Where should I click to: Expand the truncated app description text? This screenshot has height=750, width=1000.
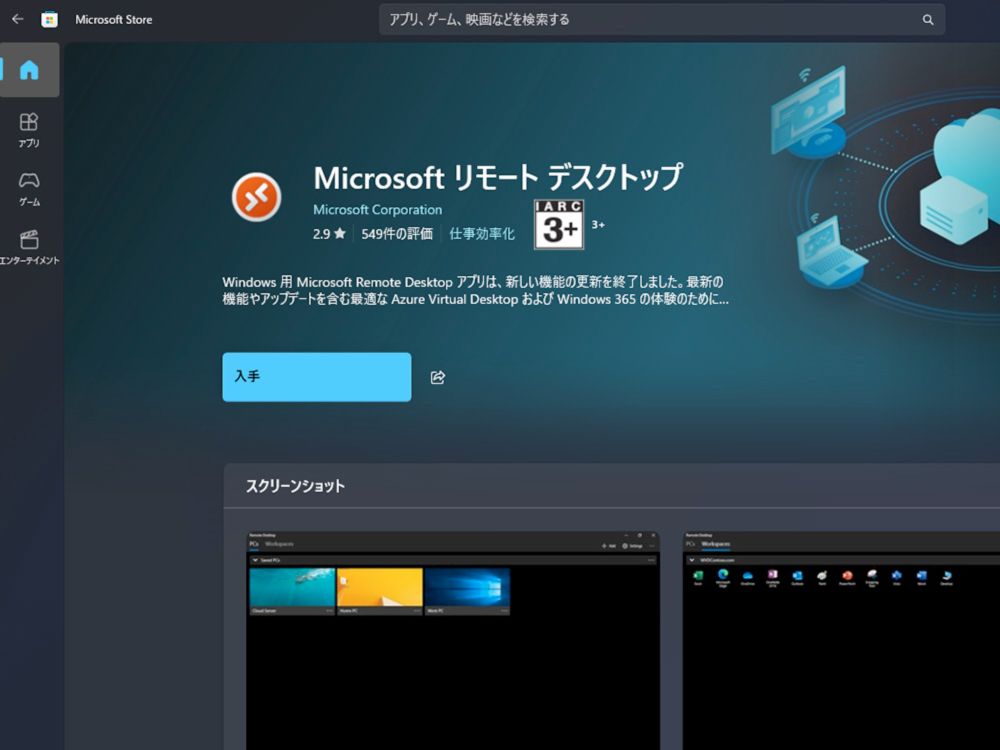pyautogui.click(x=475, y=291)
